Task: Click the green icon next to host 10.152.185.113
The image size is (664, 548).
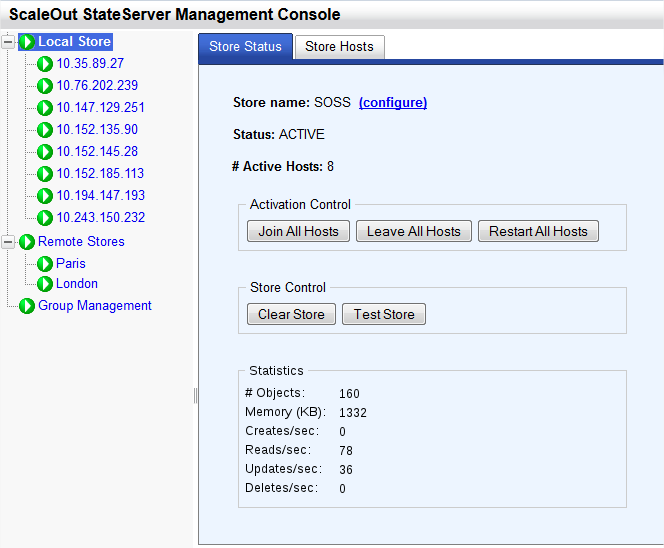Action: [45, 174]
